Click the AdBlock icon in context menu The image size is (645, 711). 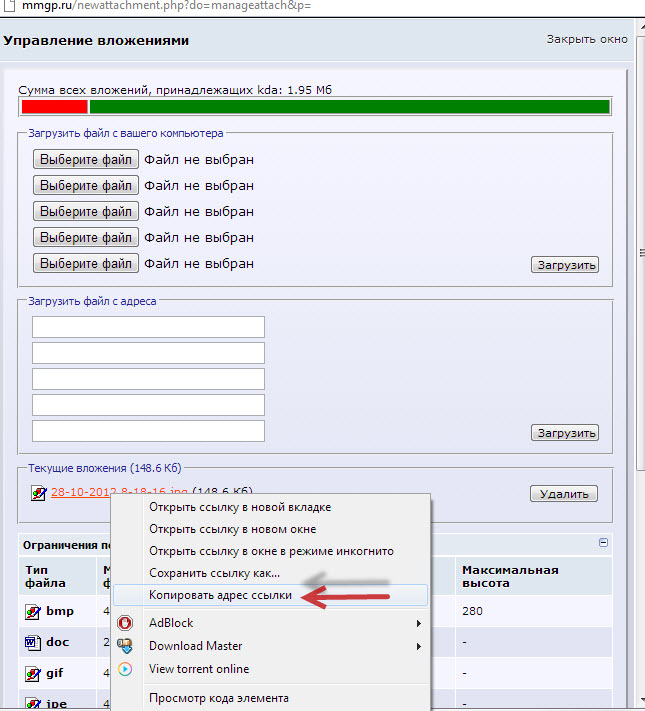[125, 623]
